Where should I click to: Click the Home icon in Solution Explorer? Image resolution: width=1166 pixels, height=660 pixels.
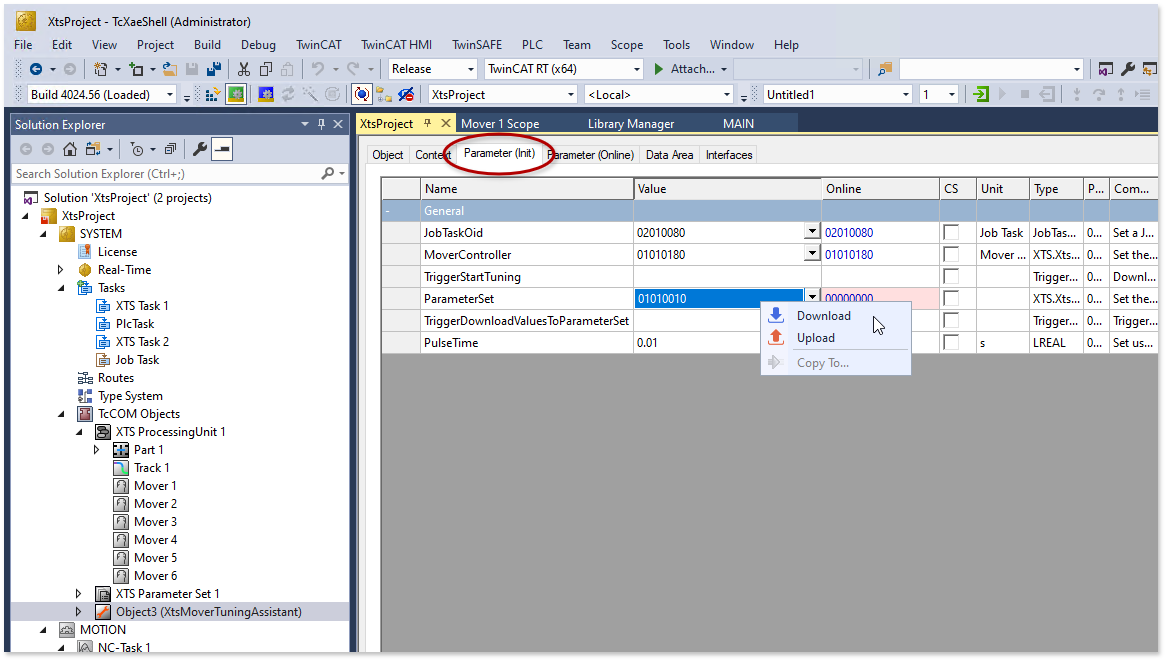point(70,149)
